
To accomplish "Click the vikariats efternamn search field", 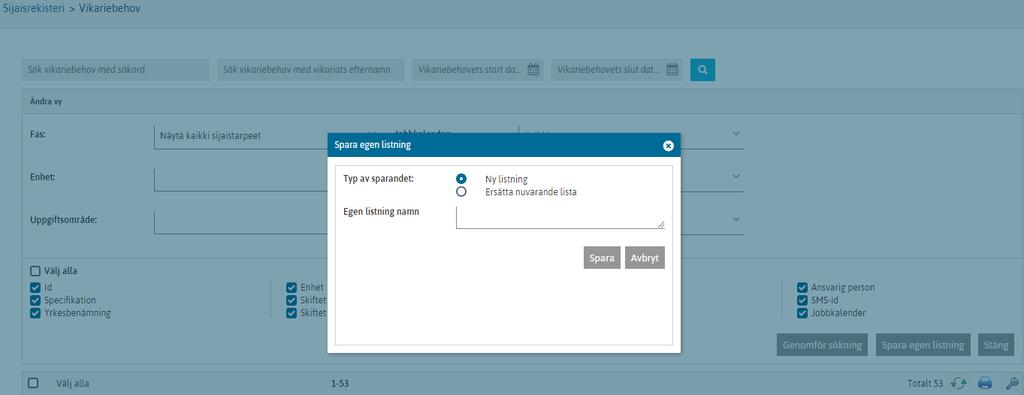I will point(311,70).
